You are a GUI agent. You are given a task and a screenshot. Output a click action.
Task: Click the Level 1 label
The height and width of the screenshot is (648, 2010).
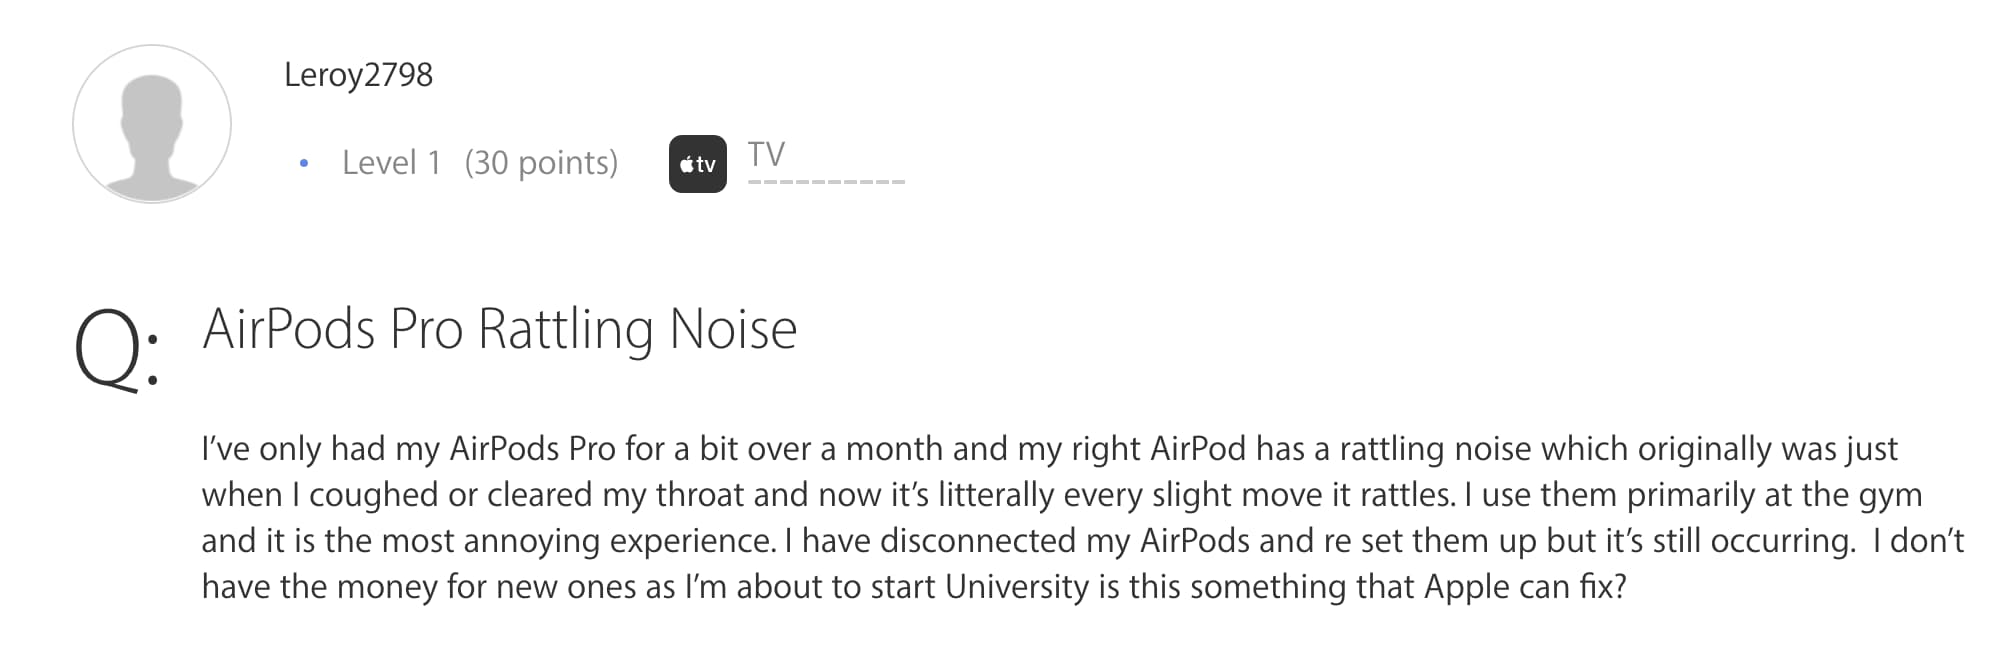point(391,163)
